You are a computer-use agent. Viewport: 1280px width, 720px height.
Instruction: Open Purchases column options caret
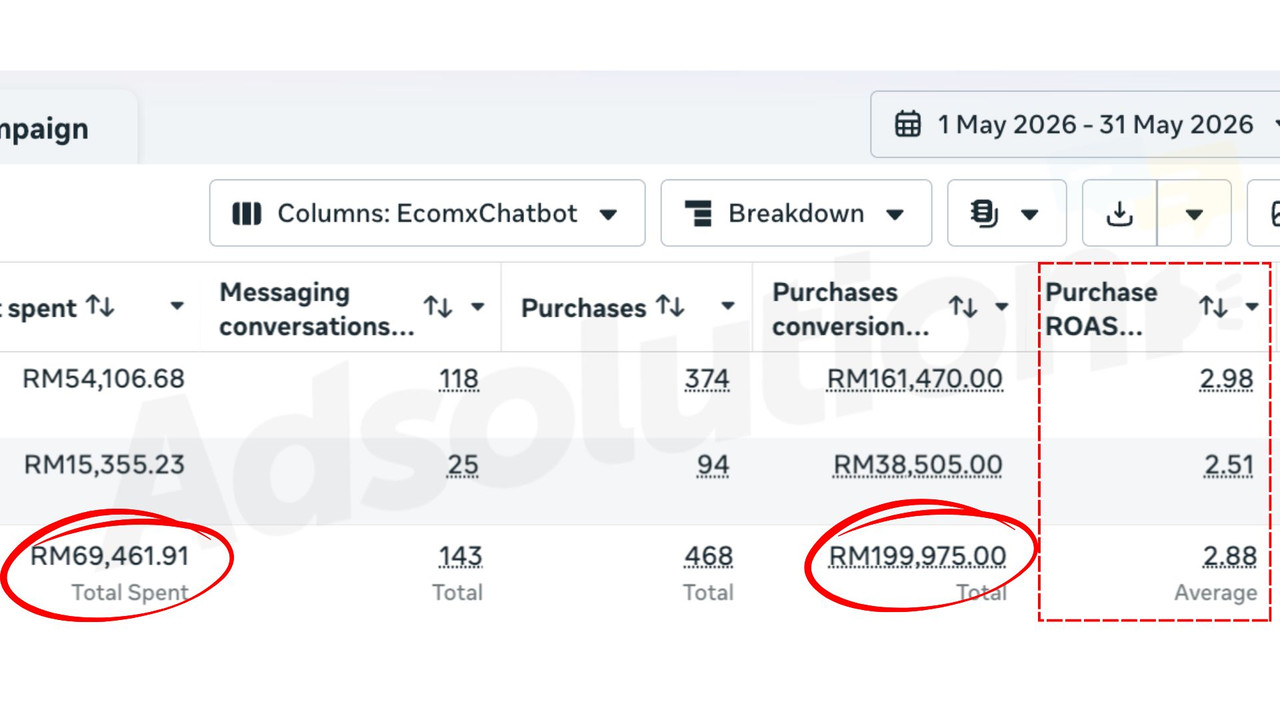coord(728,307)
